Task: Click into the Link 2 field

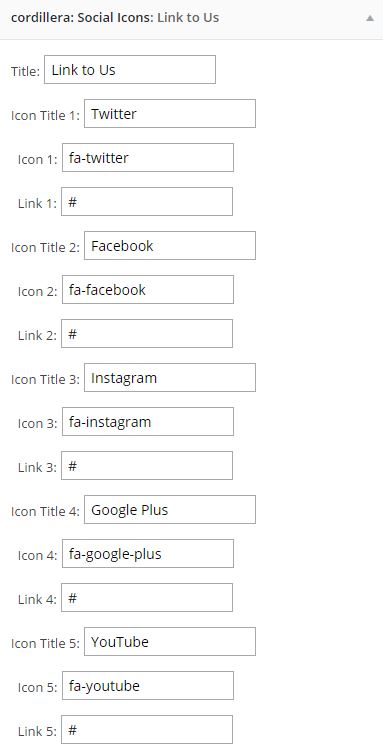Action: (147, 333)
